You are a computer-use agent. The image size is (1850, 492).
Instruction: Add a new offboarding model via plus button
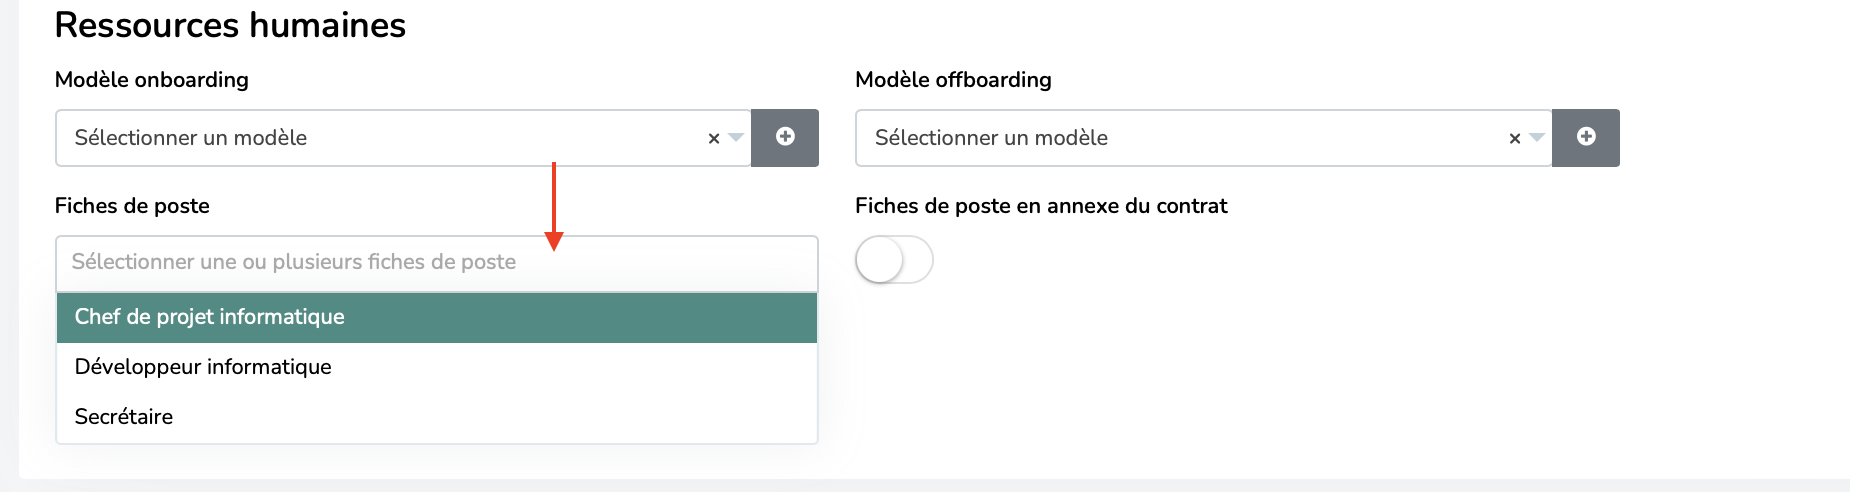pyautogui.click(x=1586, y=137)
